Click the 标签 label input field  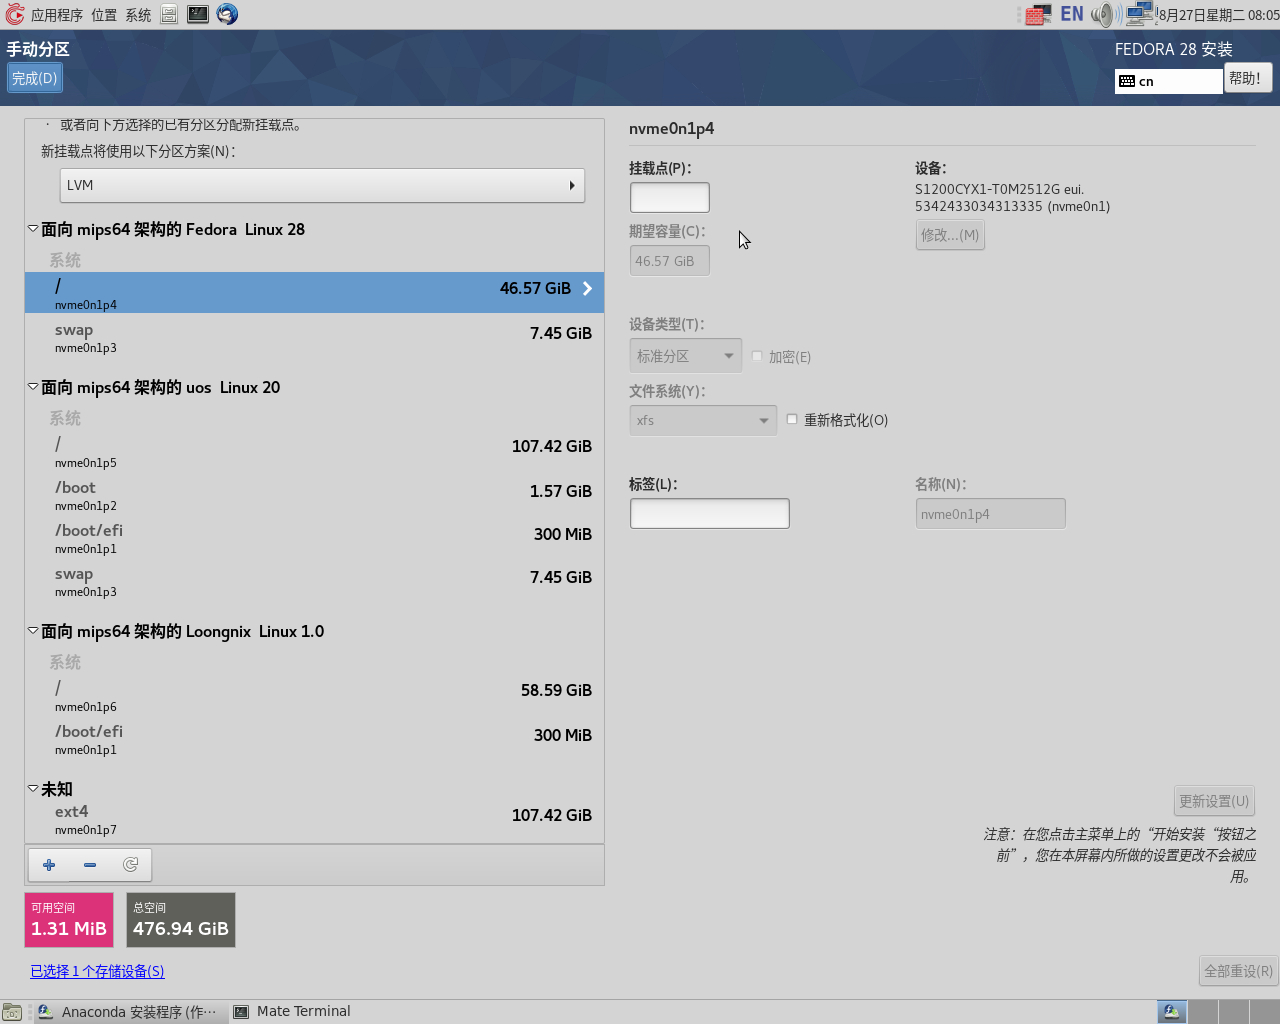pyautogui.click(x=709, y=513)
